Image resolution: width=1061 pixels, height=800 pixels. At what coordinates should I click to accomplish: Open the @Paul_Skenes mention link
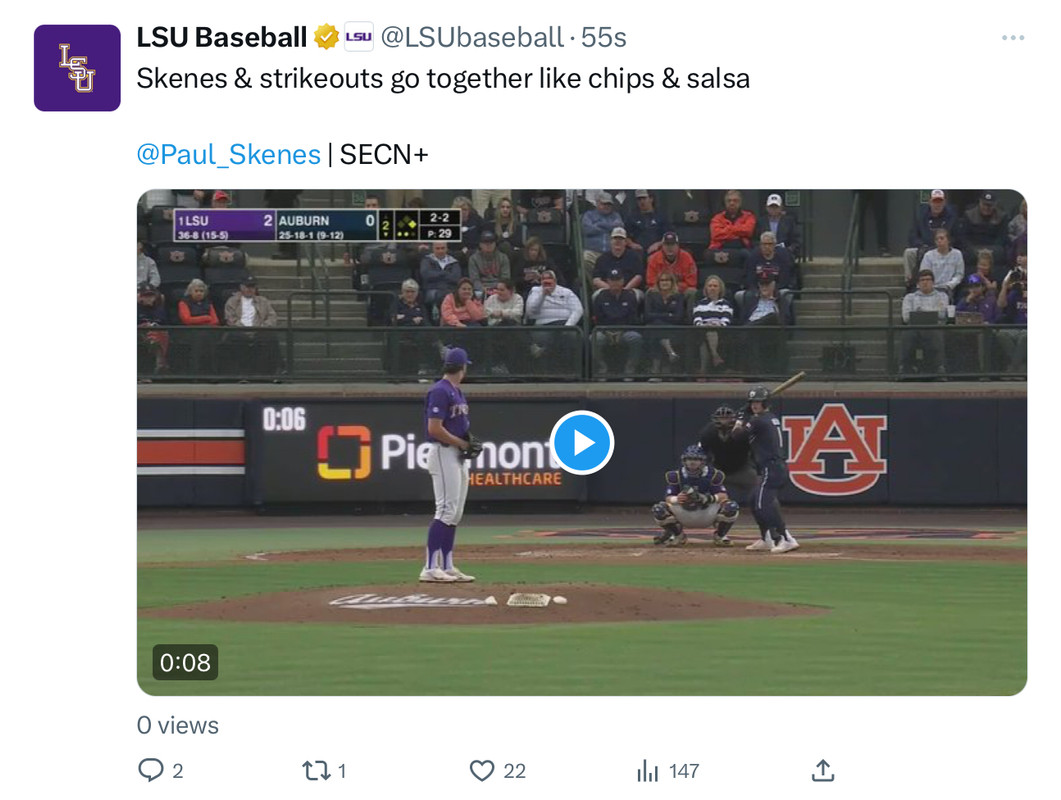228,154
